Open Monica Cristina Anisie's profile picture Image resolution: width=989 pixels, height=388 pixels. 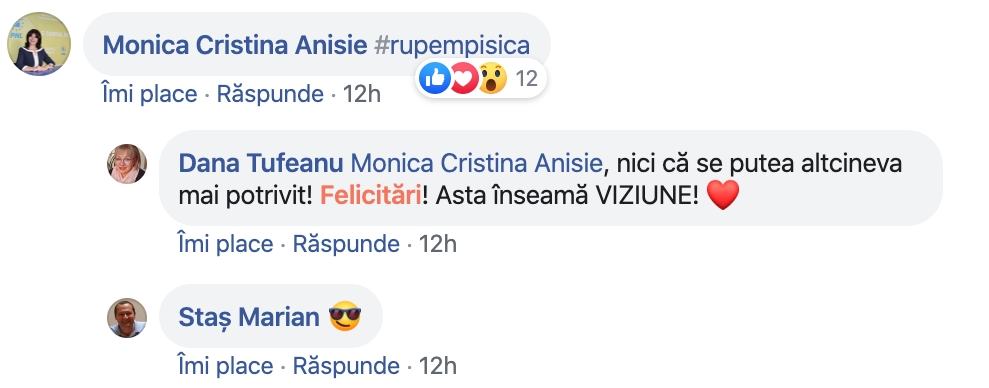click(39, 44)
